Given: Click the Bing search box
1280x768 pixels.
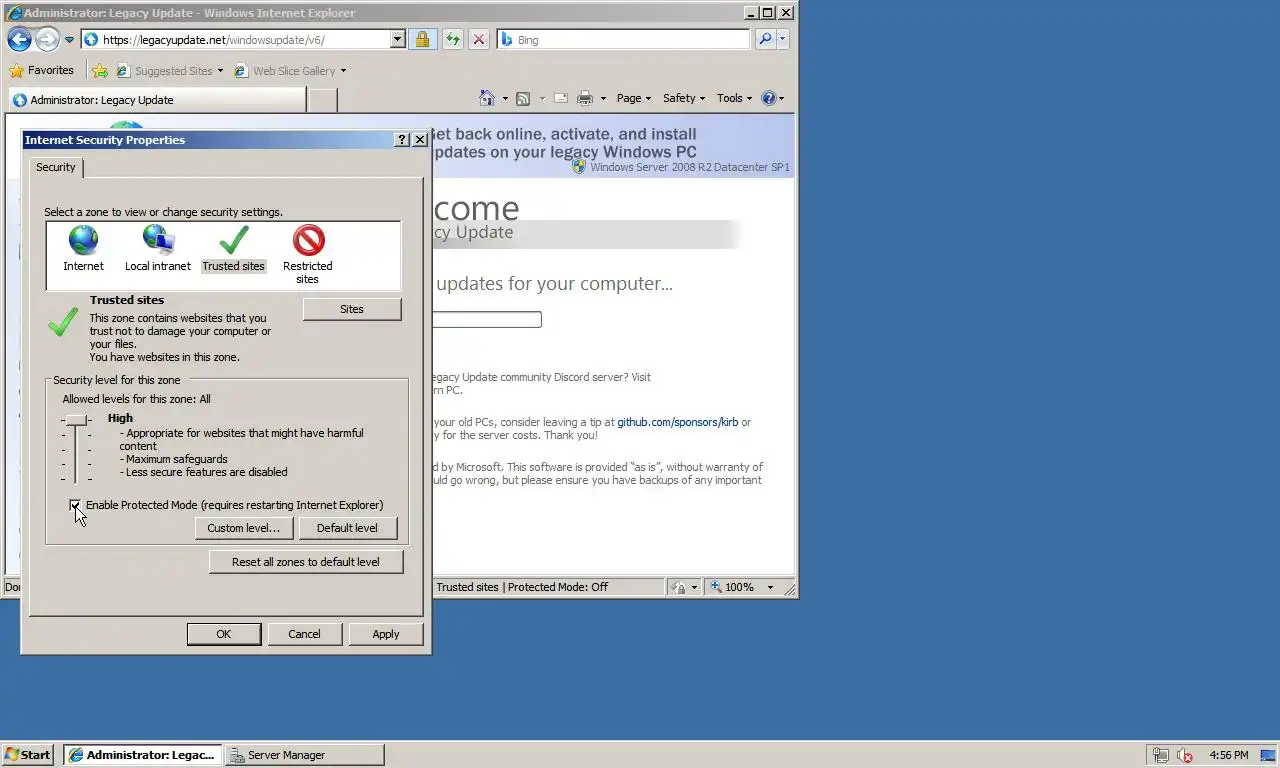Looking at the screenshot, I should (623, 40).
